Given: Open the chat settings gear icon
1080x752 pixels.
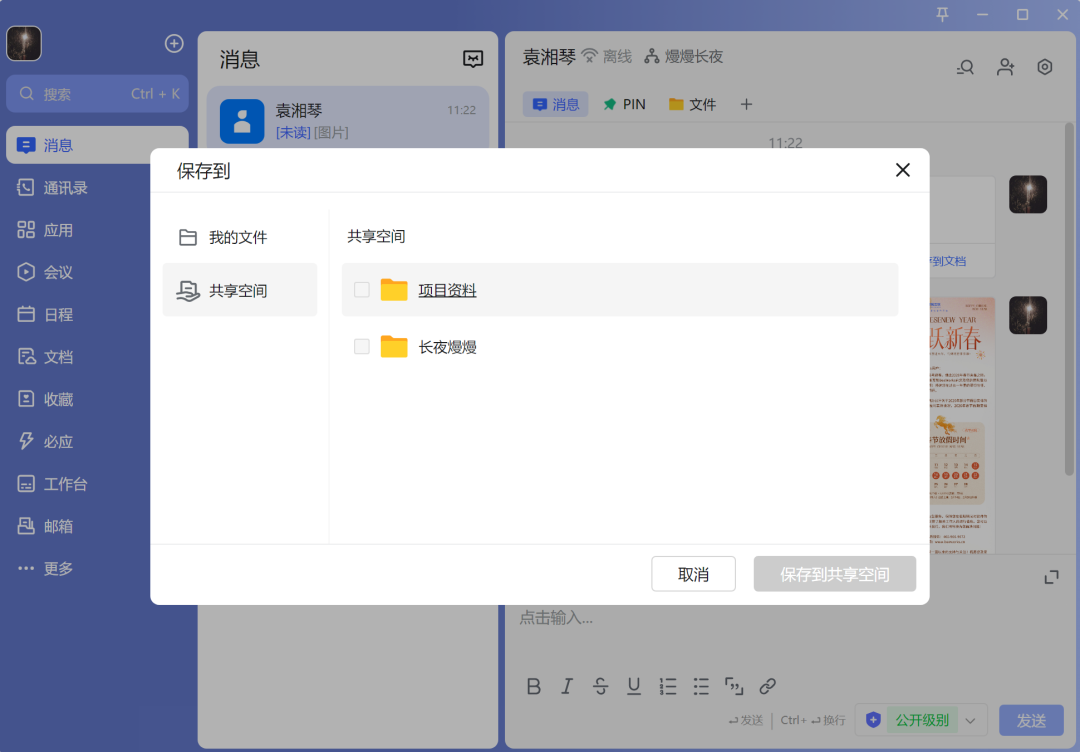Looking at the screenshot, I should tap(1044, 66).
